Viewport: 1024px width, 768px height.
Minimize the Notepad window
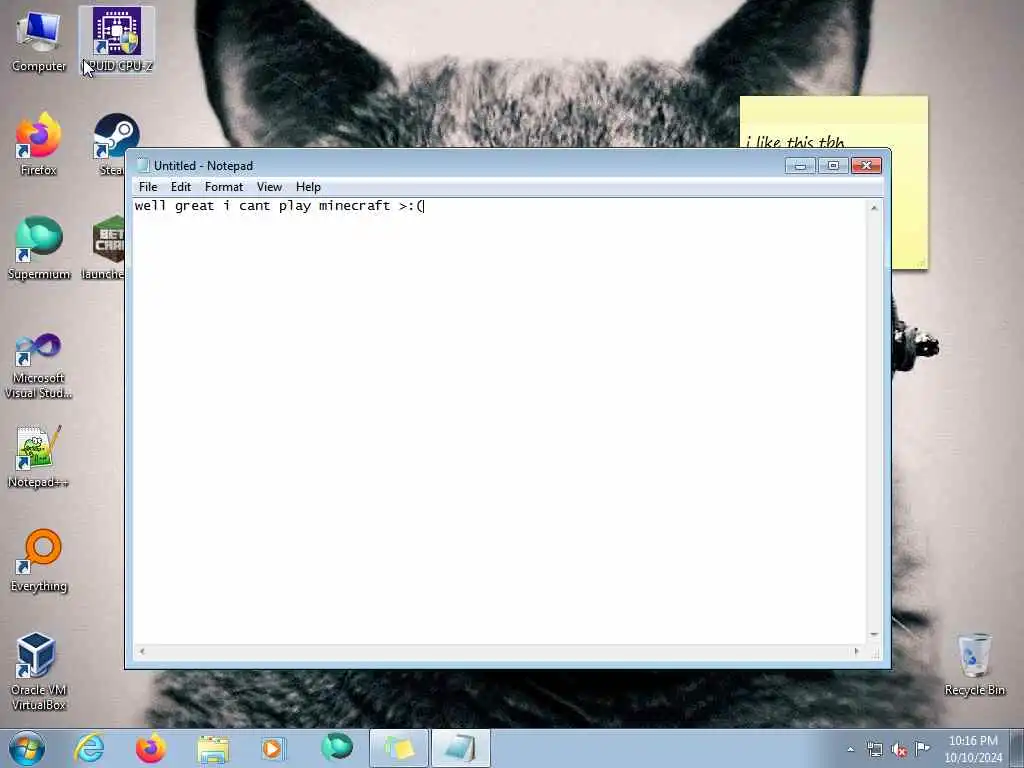[x=800, y=166]
